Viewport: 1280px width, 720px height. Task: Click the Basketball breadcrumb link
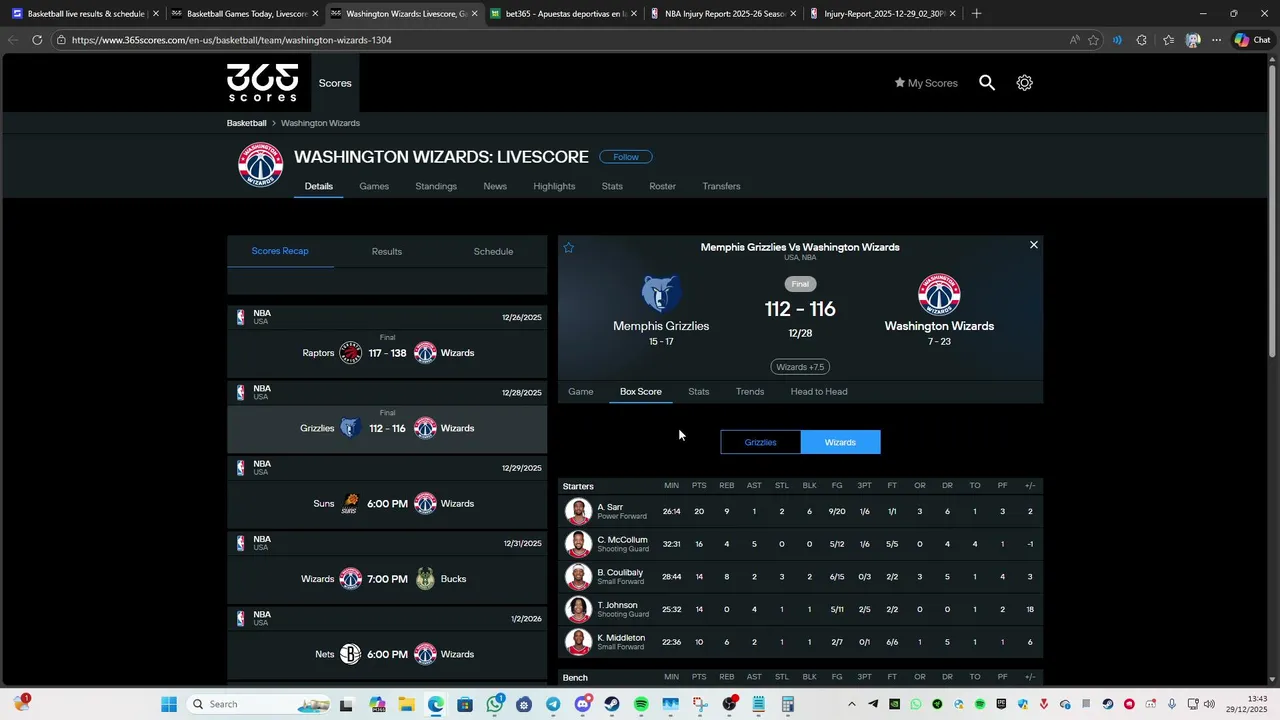[246, 123]
